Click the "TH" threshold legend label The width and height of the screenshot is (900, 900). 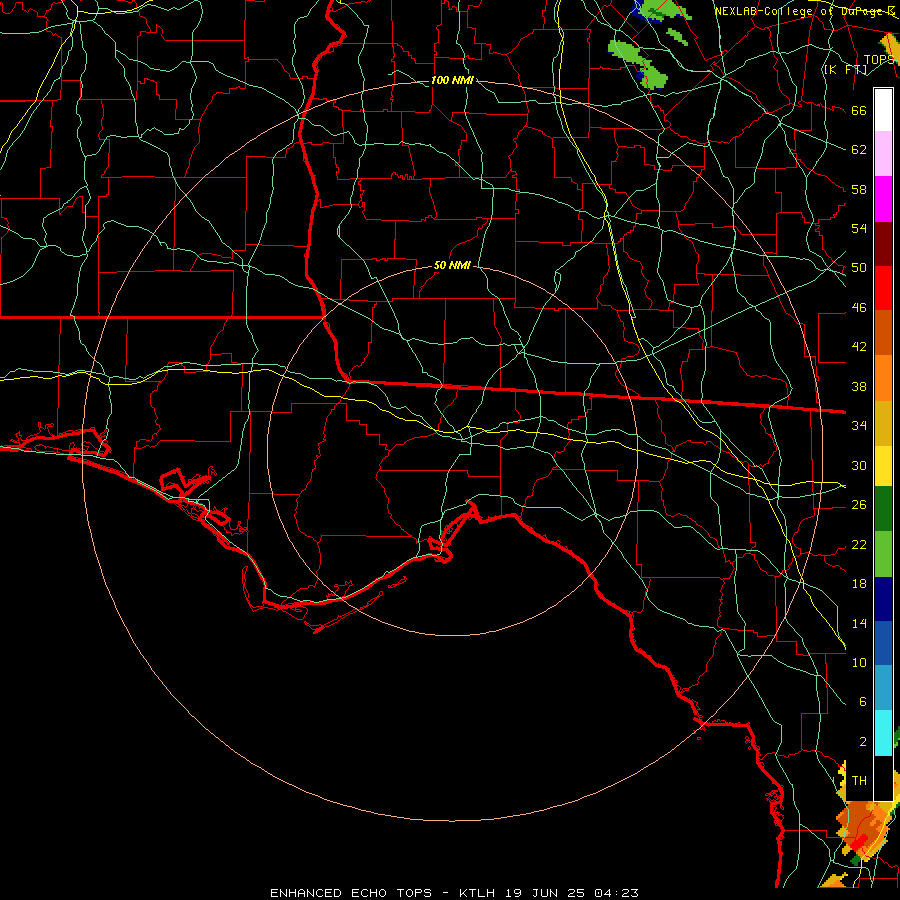pos(859,781)
